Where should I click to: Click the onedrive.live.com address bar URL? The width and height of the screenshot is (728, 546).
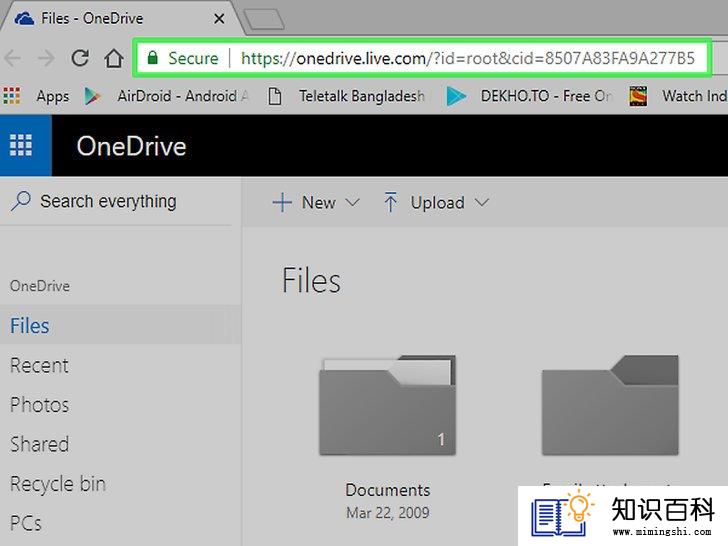468,58
